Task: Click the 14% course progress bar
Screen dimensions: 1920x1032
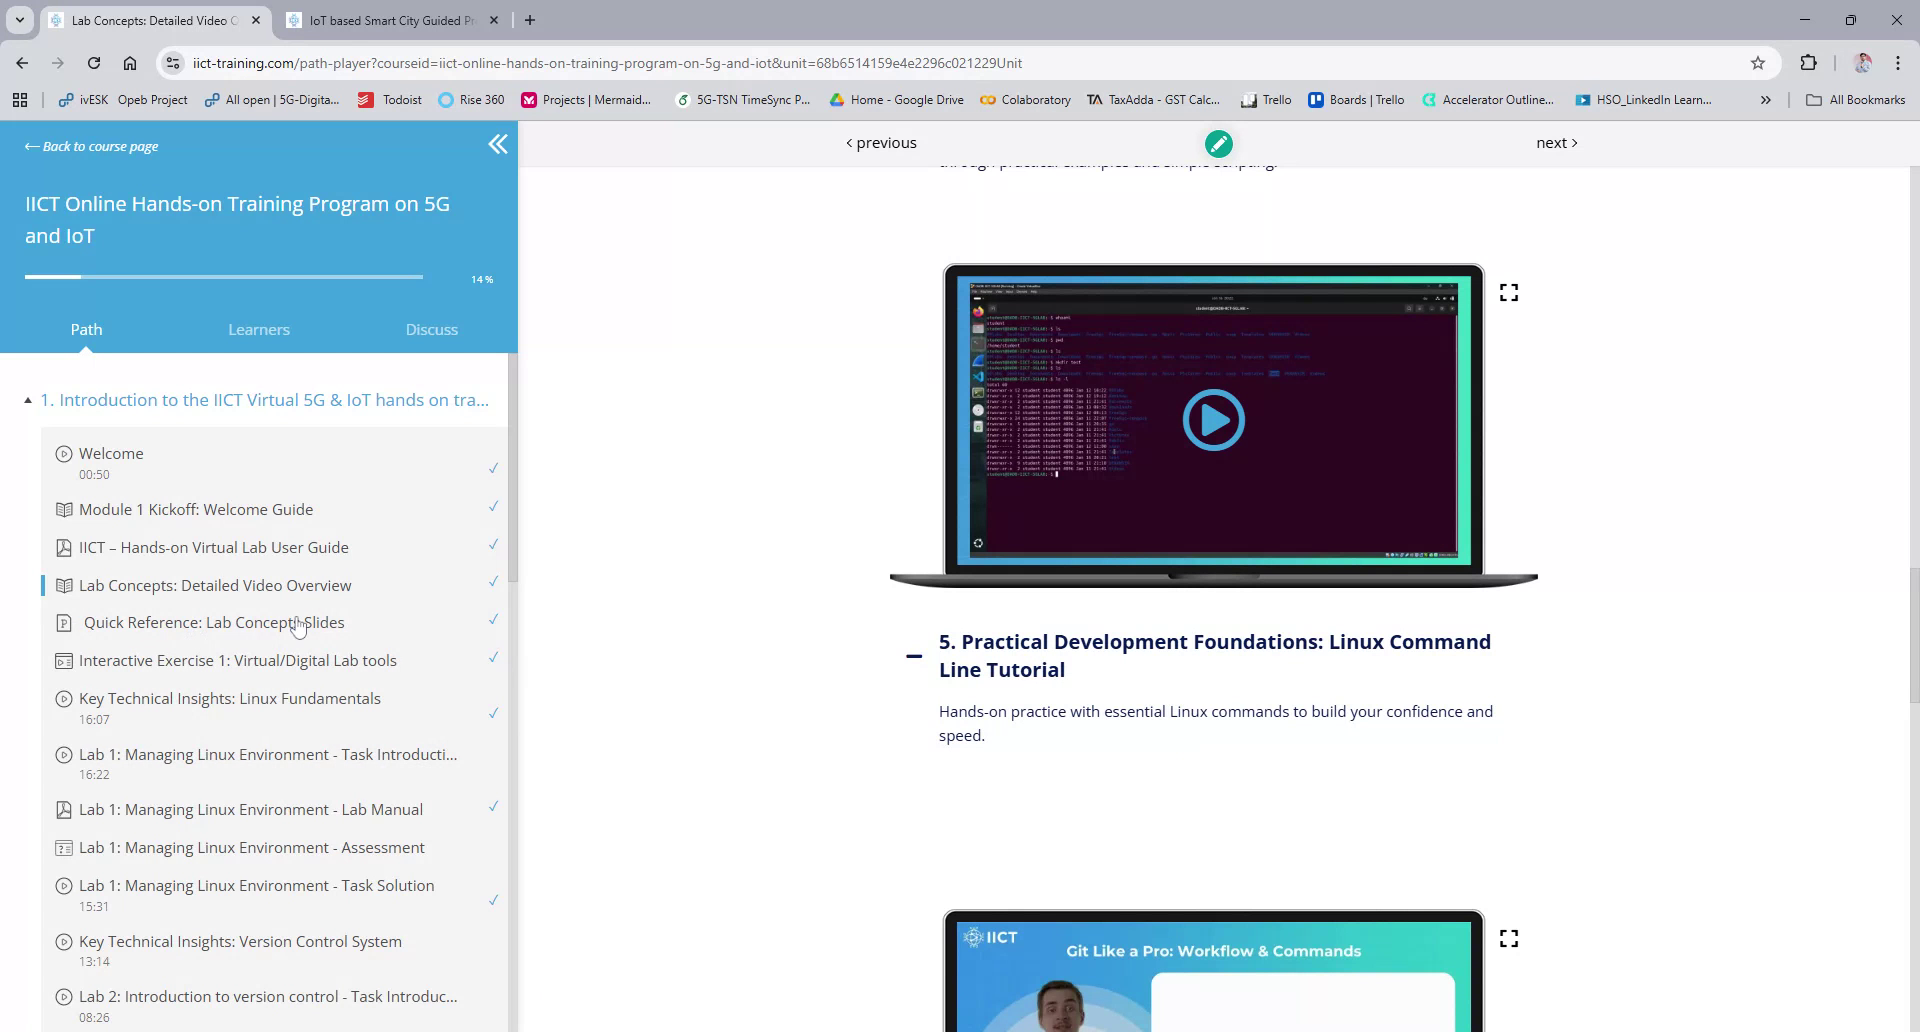Action: 222,277
